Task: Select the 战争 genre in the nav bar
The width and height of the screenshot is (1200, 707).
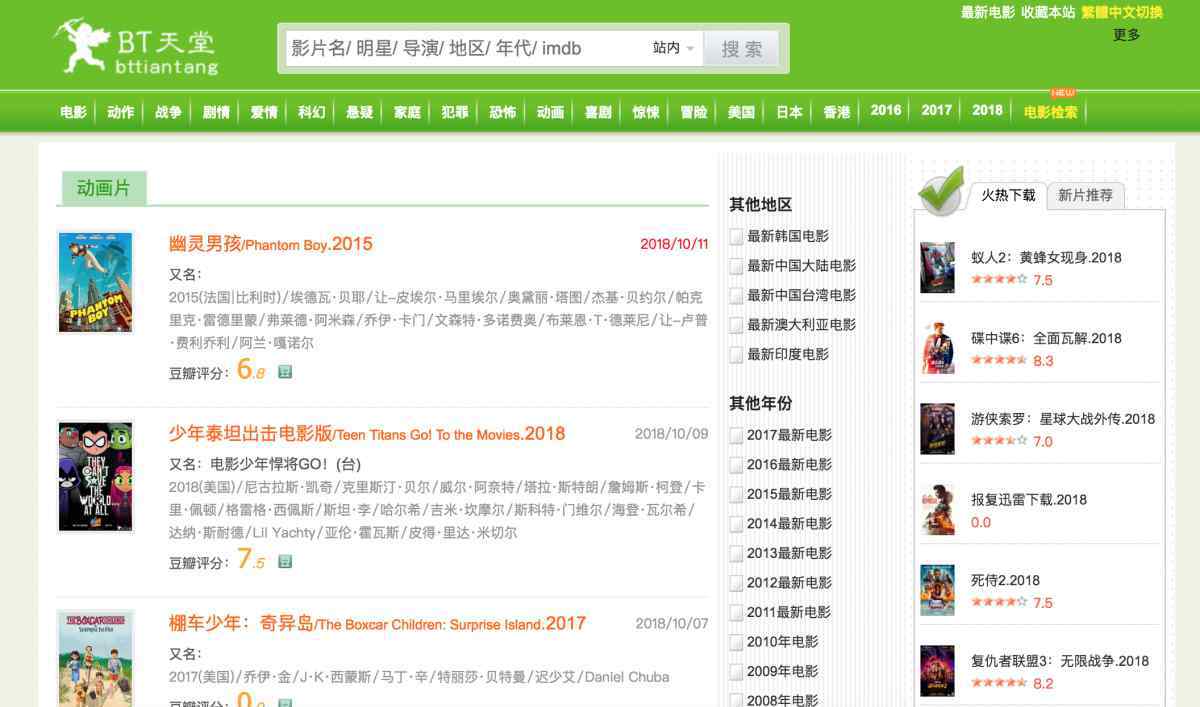Action: point(168,112)
